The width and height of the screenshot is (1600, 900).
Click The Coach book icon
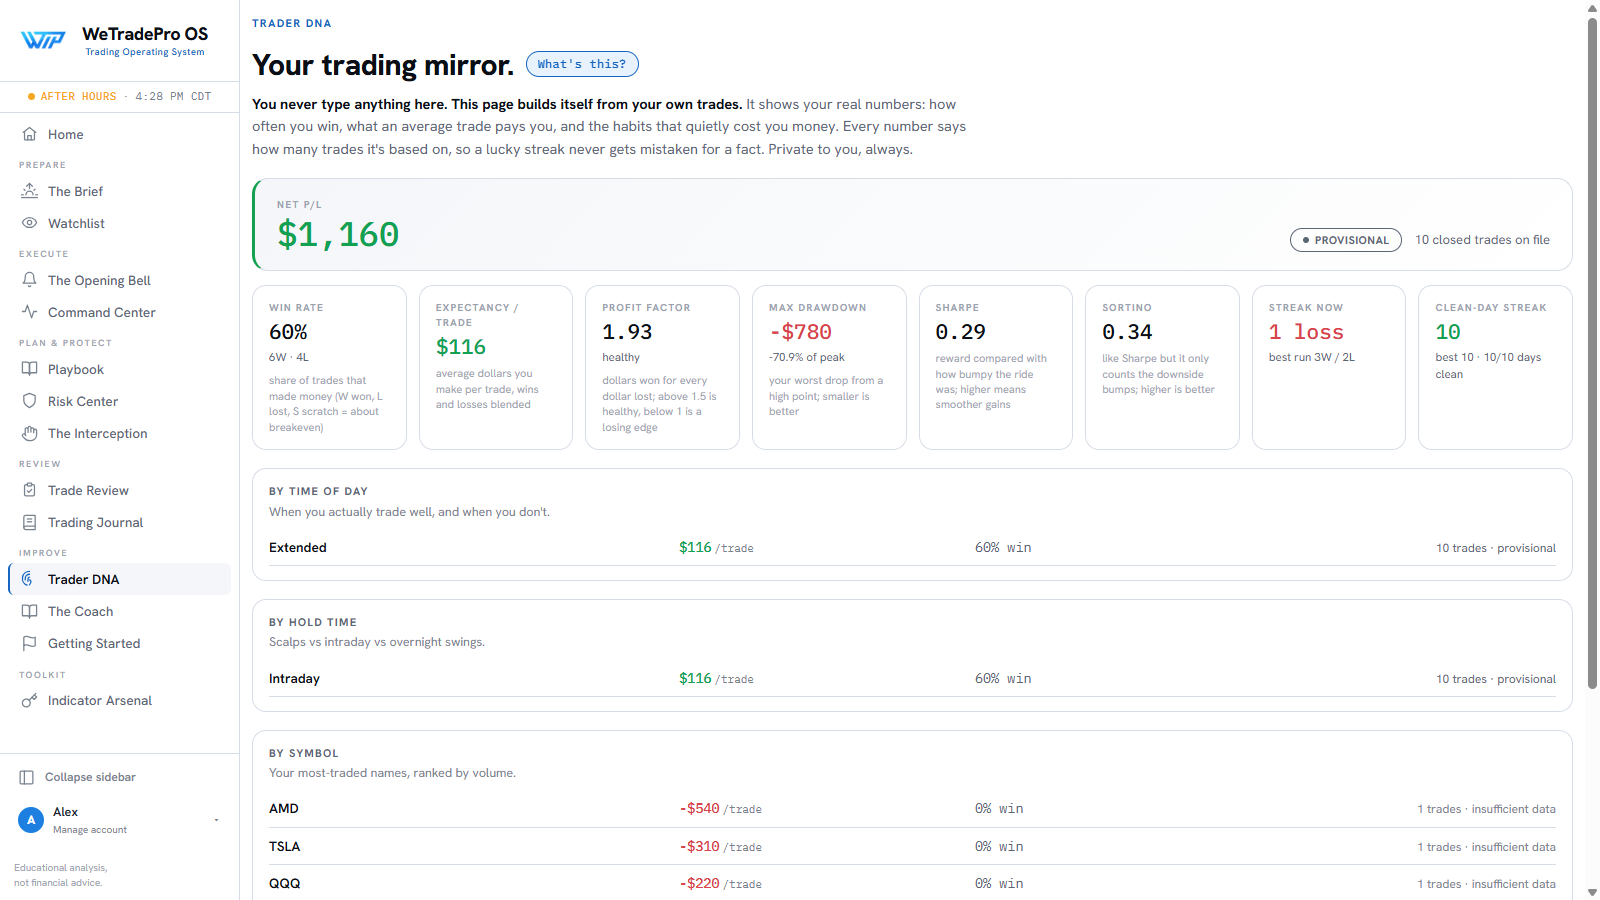[30, 611]
